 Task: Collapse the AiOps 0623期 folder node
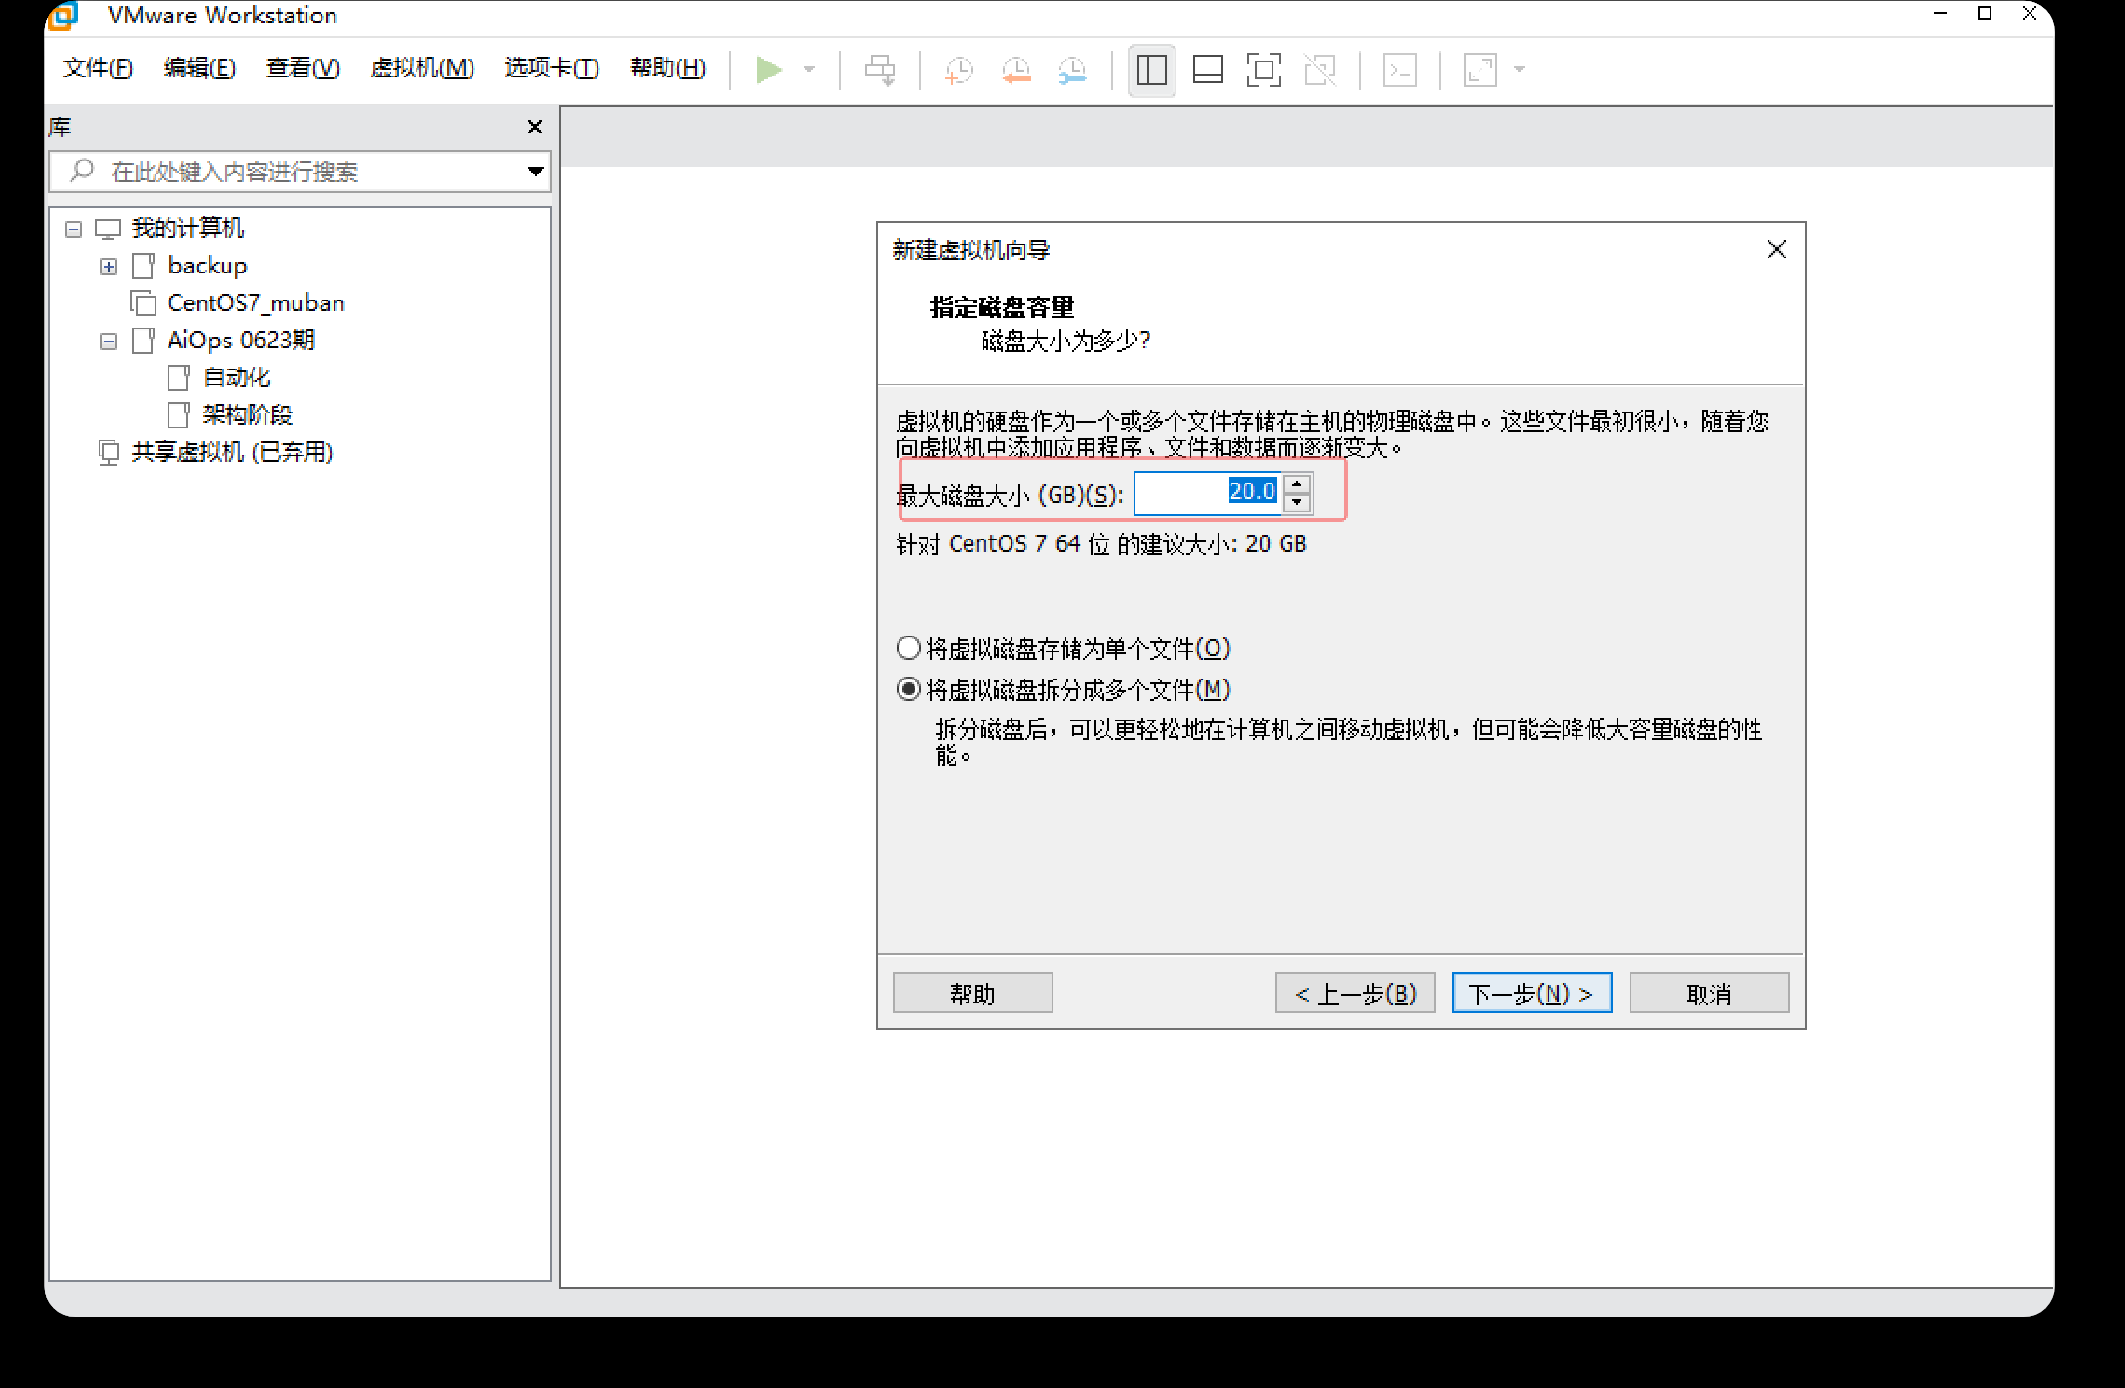coord(109,342)
